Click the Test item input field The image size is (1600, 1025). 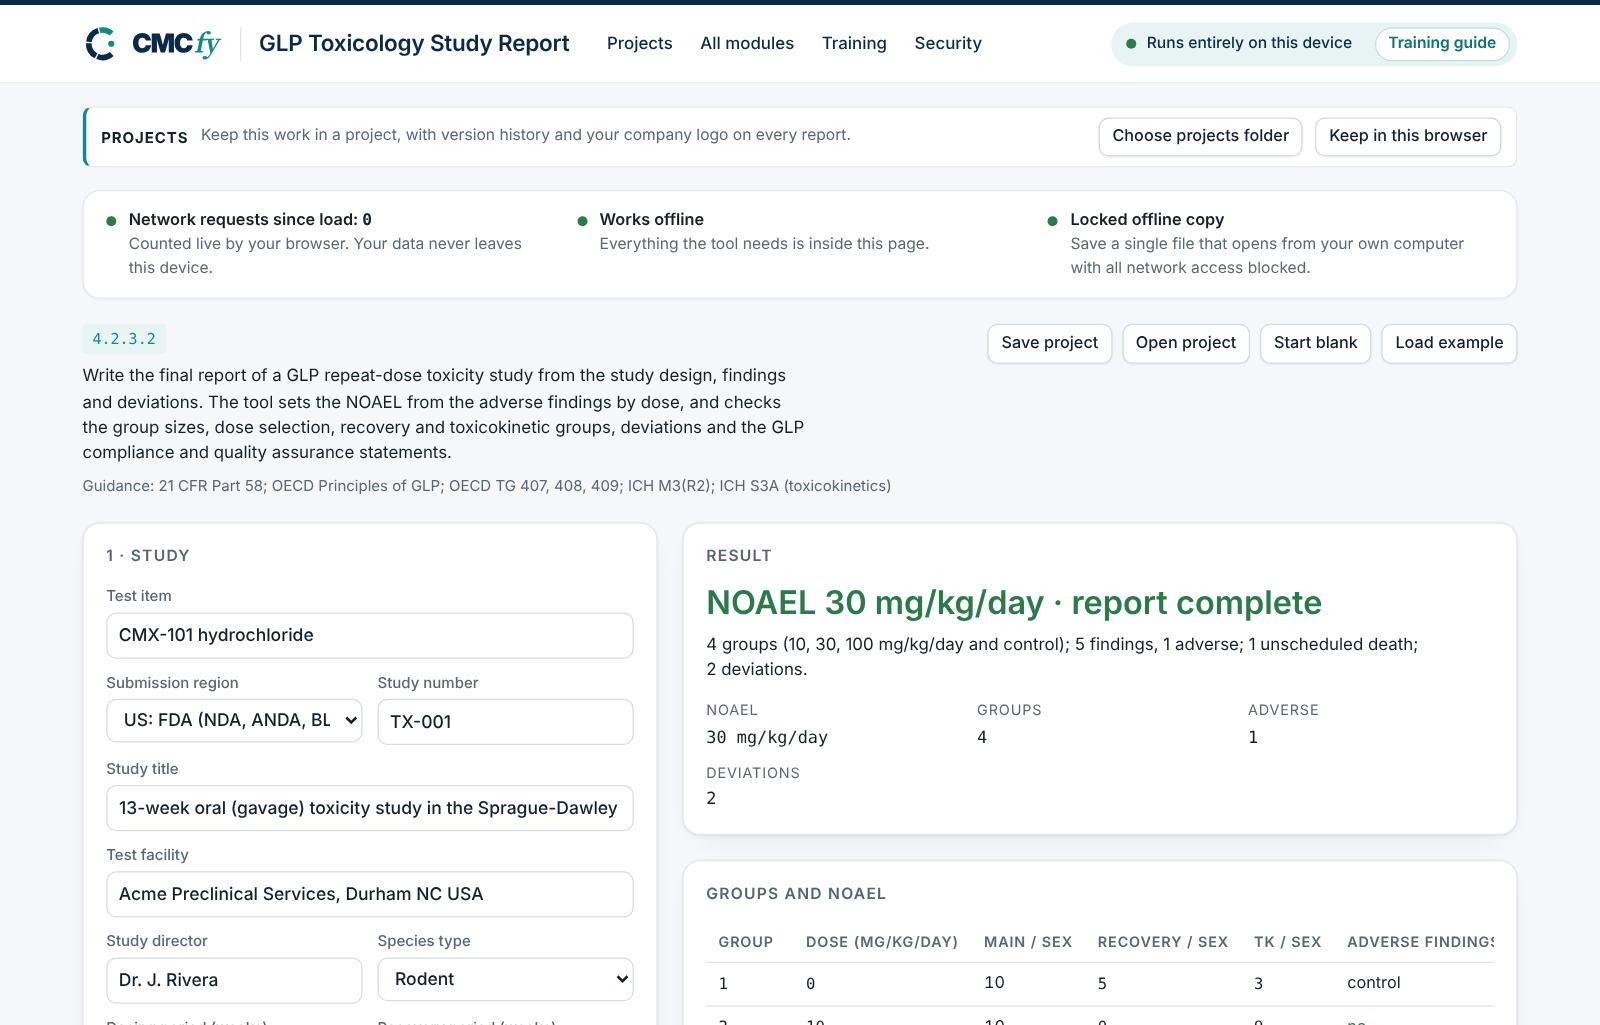[x=370, y=635]
